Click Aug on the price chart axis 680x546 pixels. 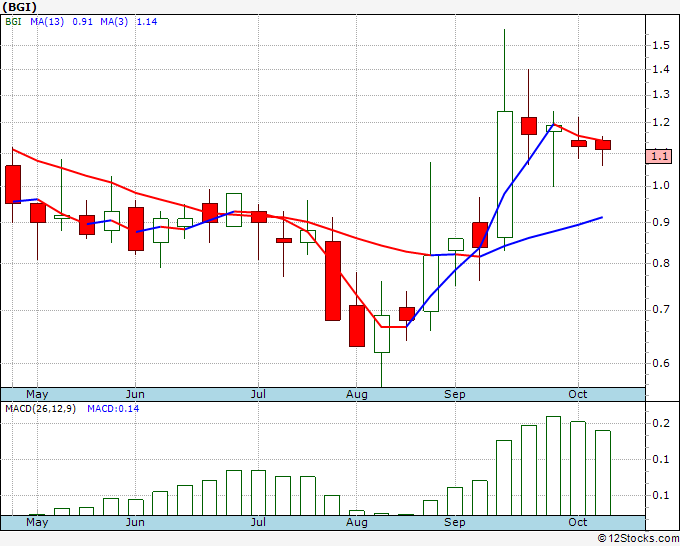tap(356, 394)
